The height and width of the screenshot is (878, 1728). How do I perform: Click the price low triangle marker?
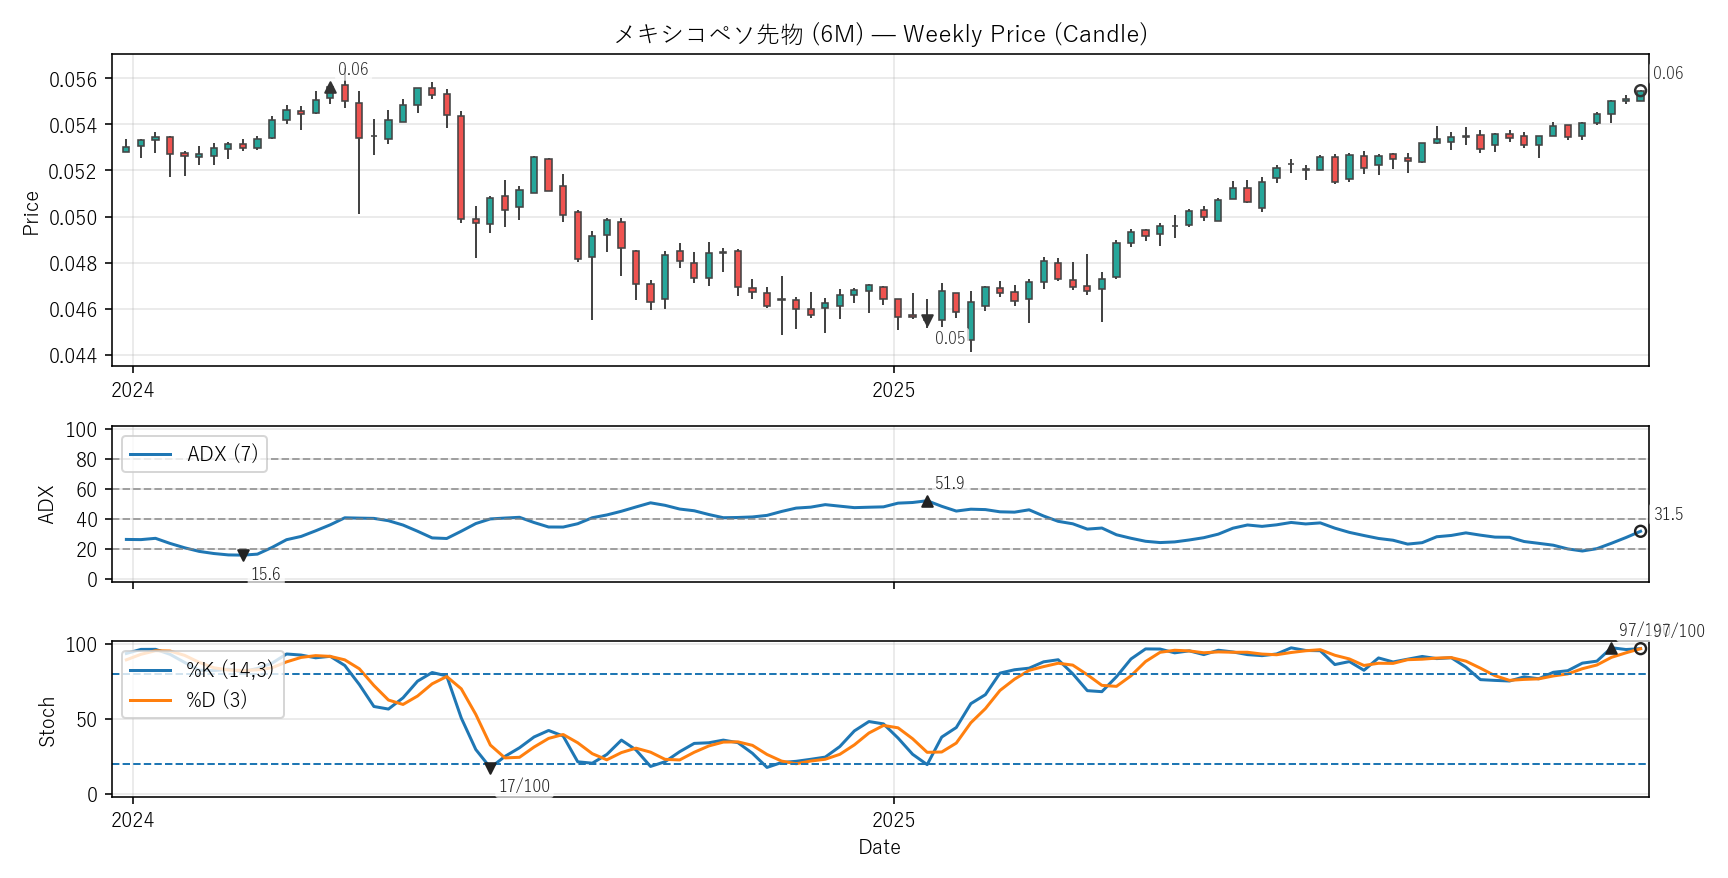[927, 321]
